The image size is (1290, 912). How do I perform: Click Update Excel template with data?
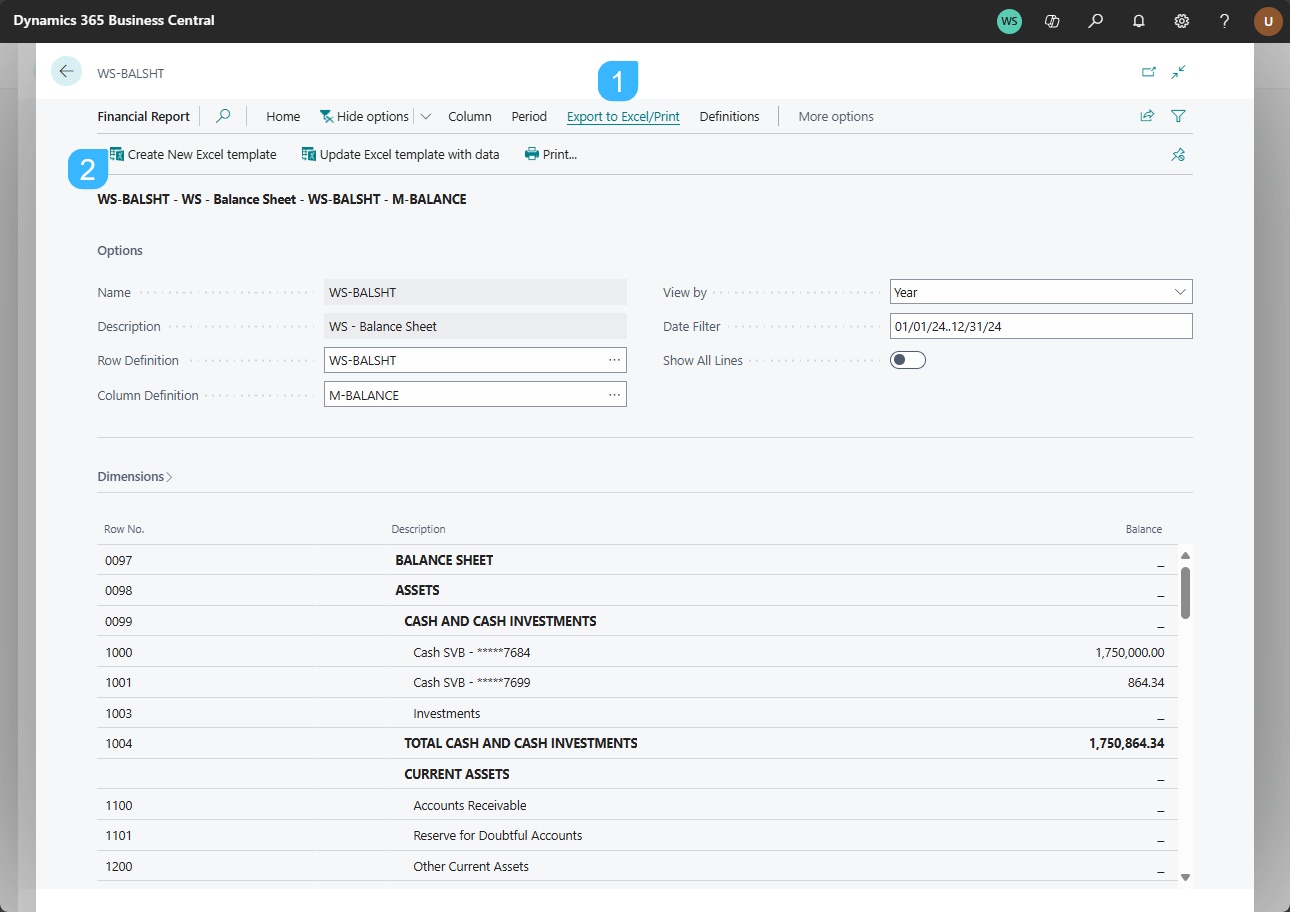pyautogui.click(x=400, y=154)
